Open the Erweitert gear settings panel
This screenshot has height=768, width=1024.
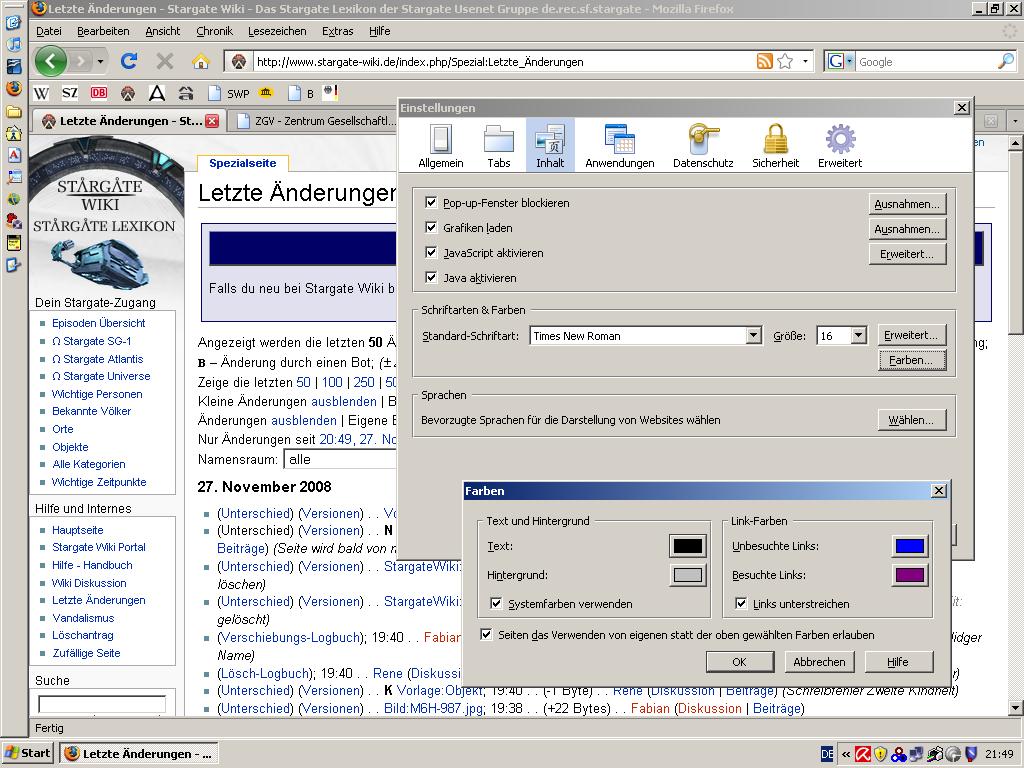pyautogui.click(x=839, y=146)
